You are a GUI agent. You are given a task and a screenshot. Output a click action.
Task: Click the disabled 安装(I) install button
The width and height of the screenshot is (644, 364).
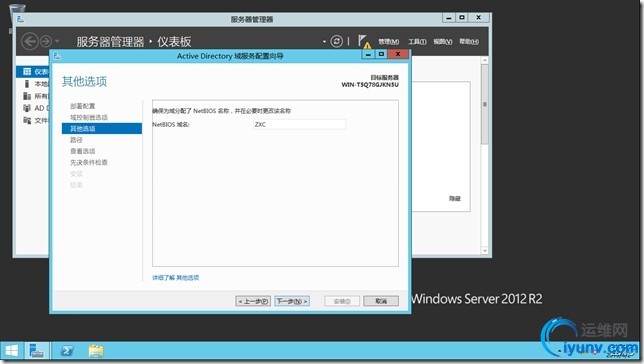click(x=342, y=301)
